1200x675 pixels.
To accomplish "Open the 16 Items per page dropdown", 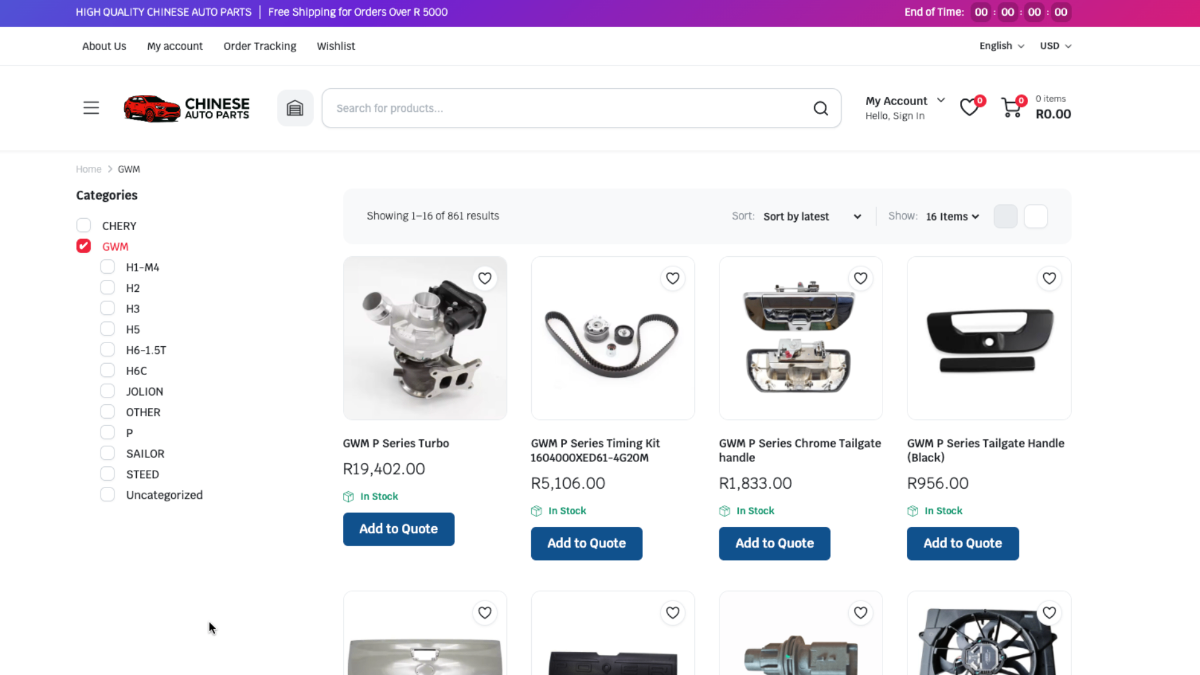I will tap(951, 216).
